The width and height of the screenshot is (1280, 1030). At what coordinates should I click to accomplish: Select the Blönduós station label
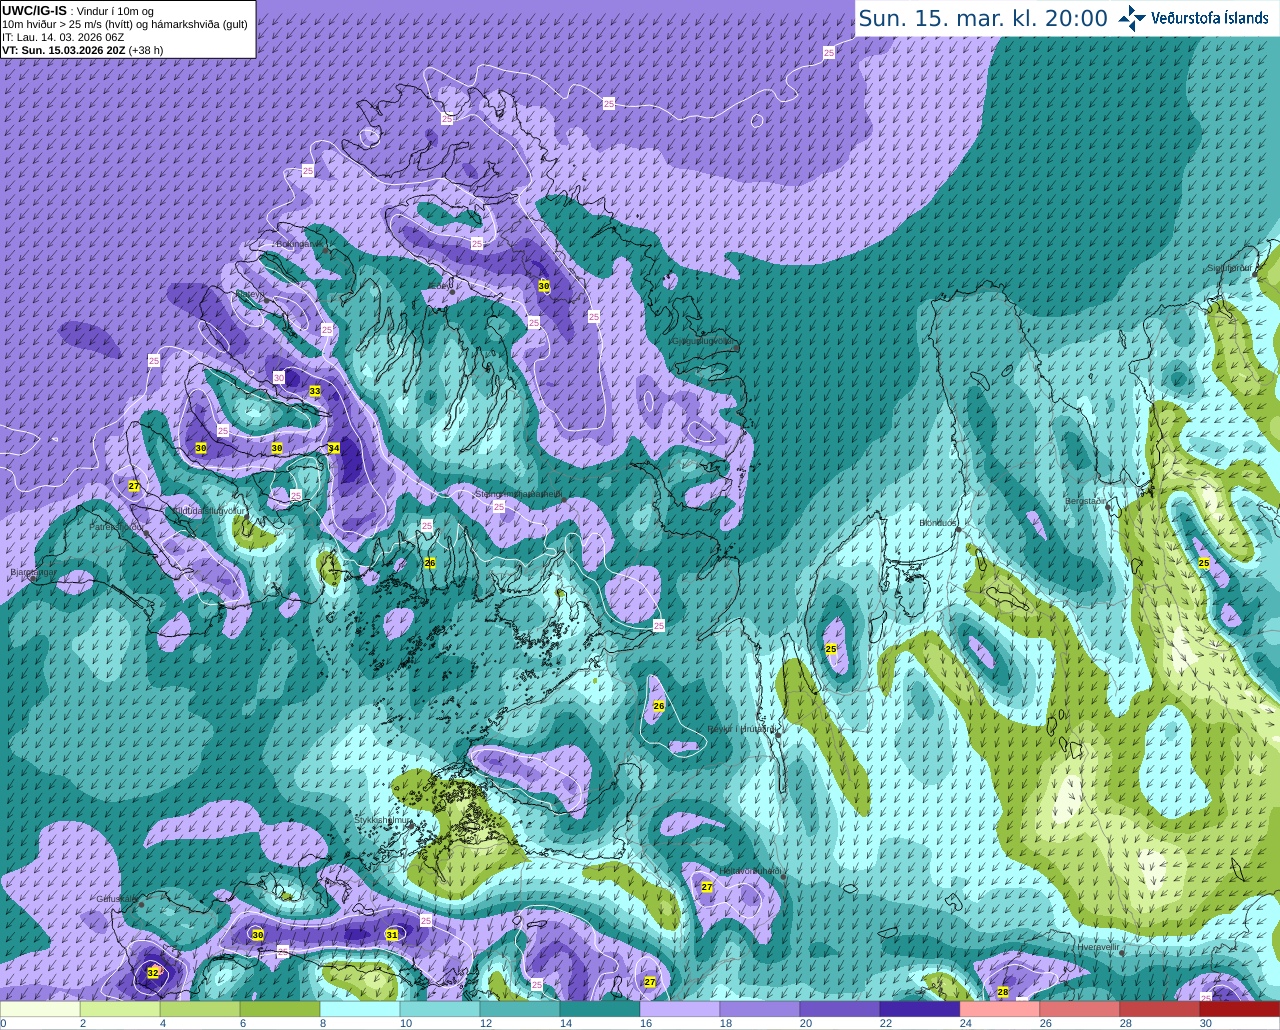click(x=938, y=522)
